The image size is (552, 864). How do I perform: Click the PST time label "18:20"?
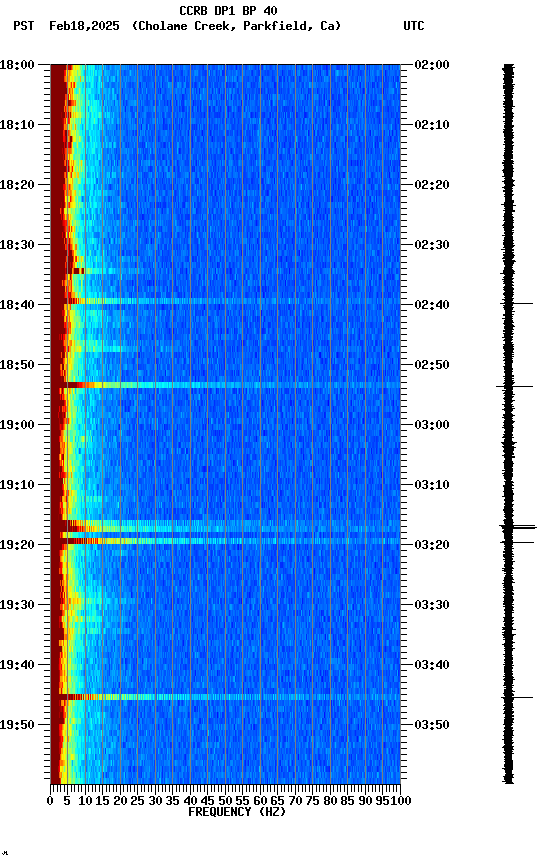(17, 185)
